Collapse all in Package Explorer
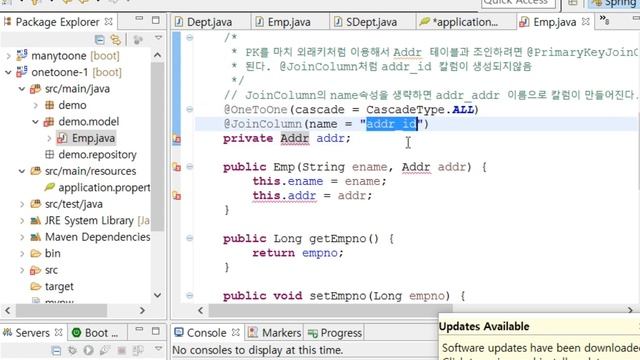This screenshot has width=640, height=360. [x=99, y=39]
